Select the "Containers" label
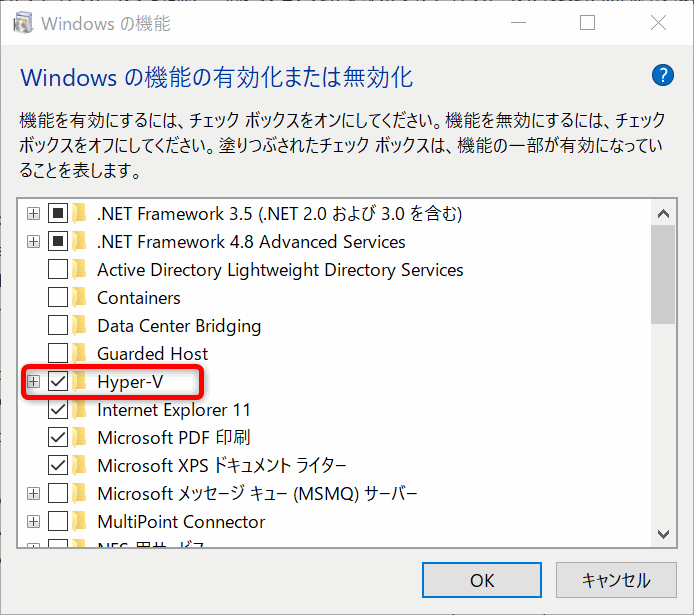This screenshot has height=615, width=694. (x=139, y=298)
